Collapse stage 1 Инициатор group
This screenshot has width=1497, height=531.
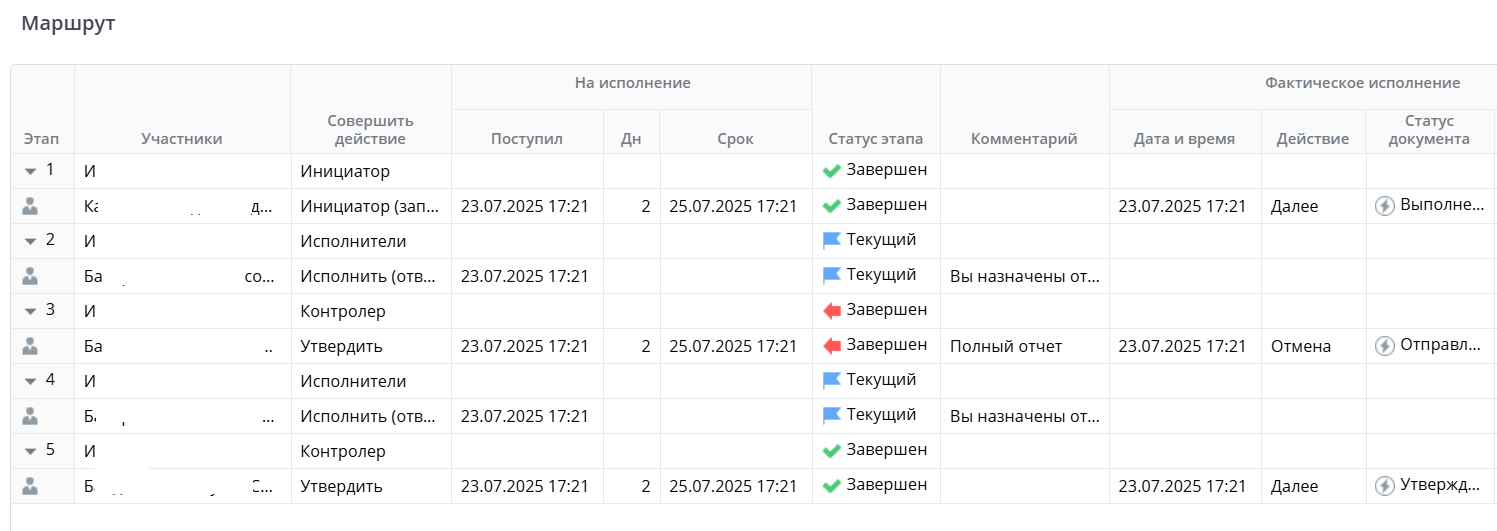pos(30,171)
